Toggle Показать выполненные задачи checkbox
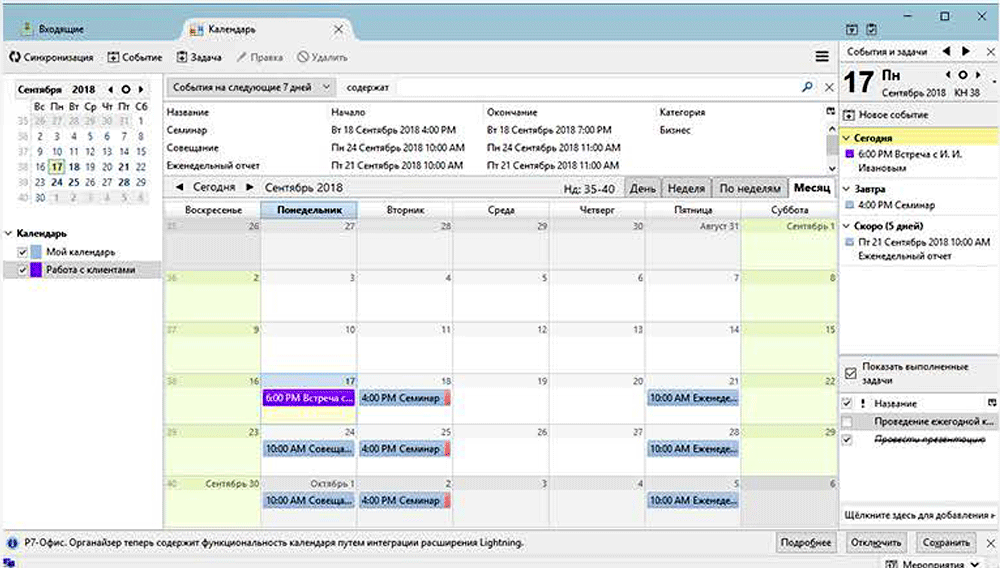This screenshot has width=1000, height=568. point(850,374)
